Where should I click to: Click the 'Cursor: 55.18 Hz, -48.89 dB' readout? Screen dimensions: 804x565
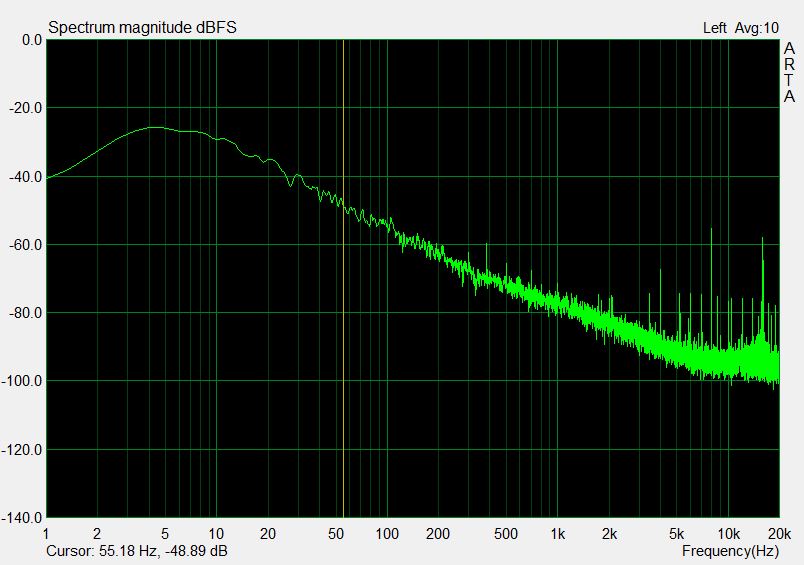coord(137,551)
